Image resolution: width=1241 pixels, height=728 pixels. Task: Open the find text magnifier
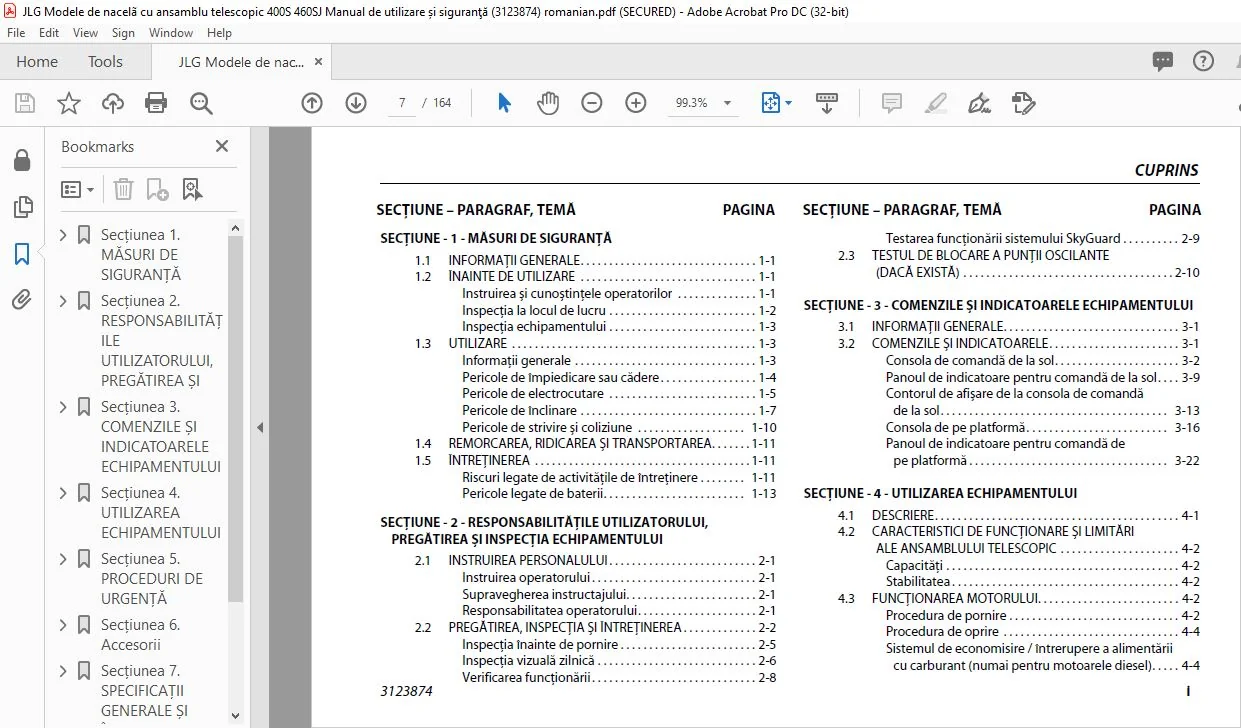[201, 103]
